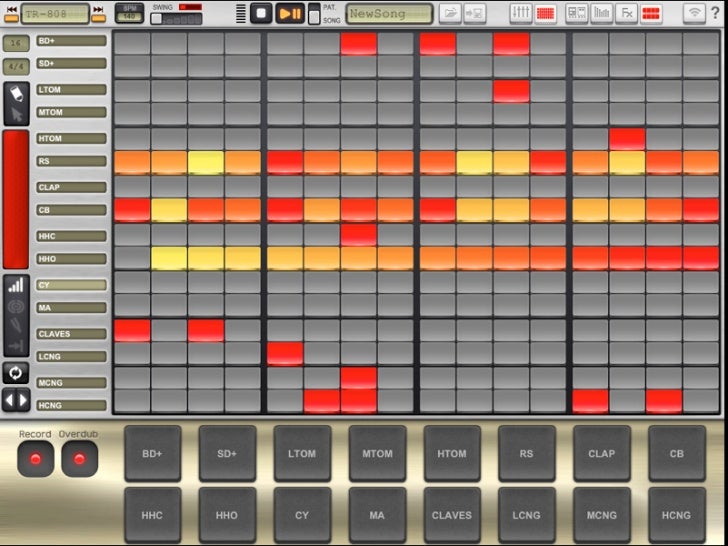Tap the BD+ drum pad
This screenshot has width=728, height=546.
(152, 453)
